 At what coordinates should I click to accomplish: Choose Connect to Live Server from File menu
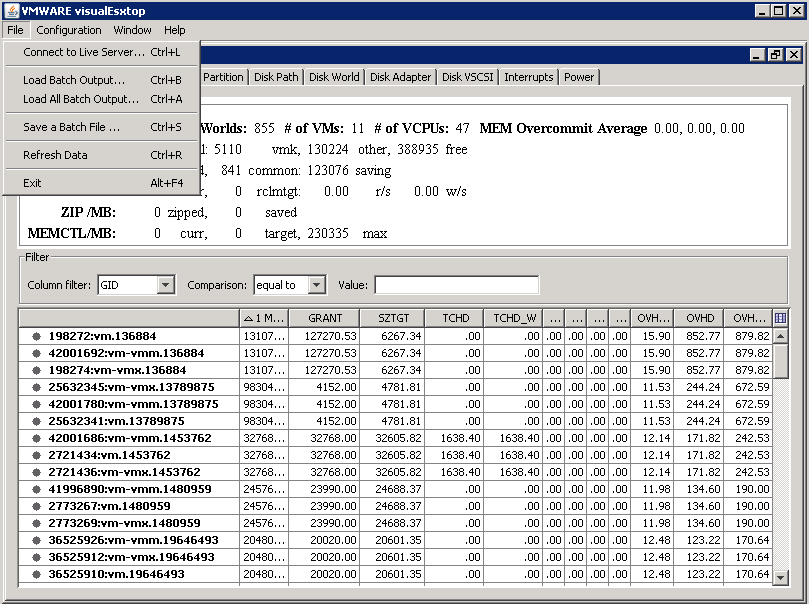(x=102, y=52)
